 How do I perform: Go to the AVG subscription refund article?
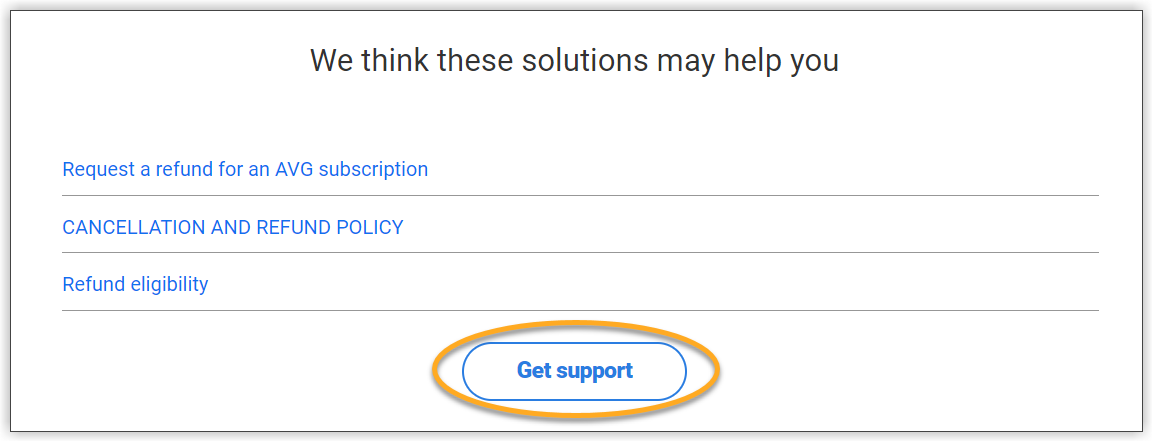pyautogui.click(x=245, y=169)
